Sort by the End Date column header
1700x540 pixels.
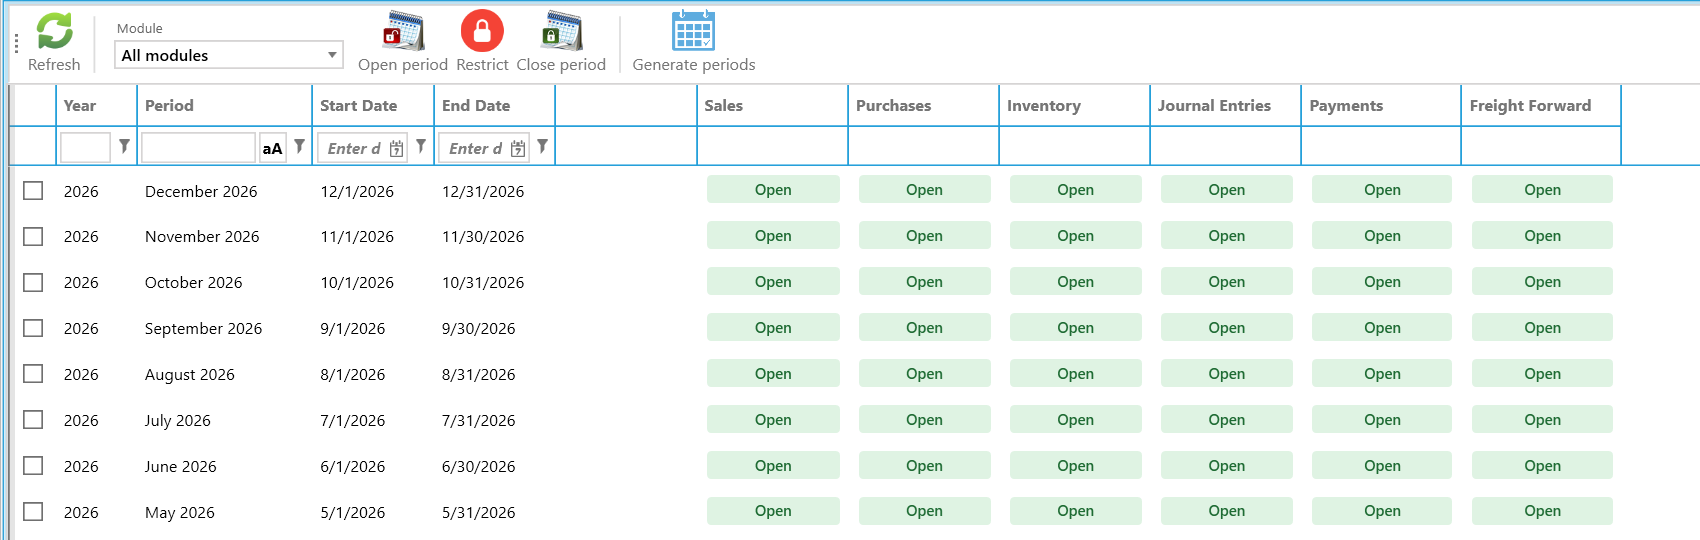pos(494,106)
